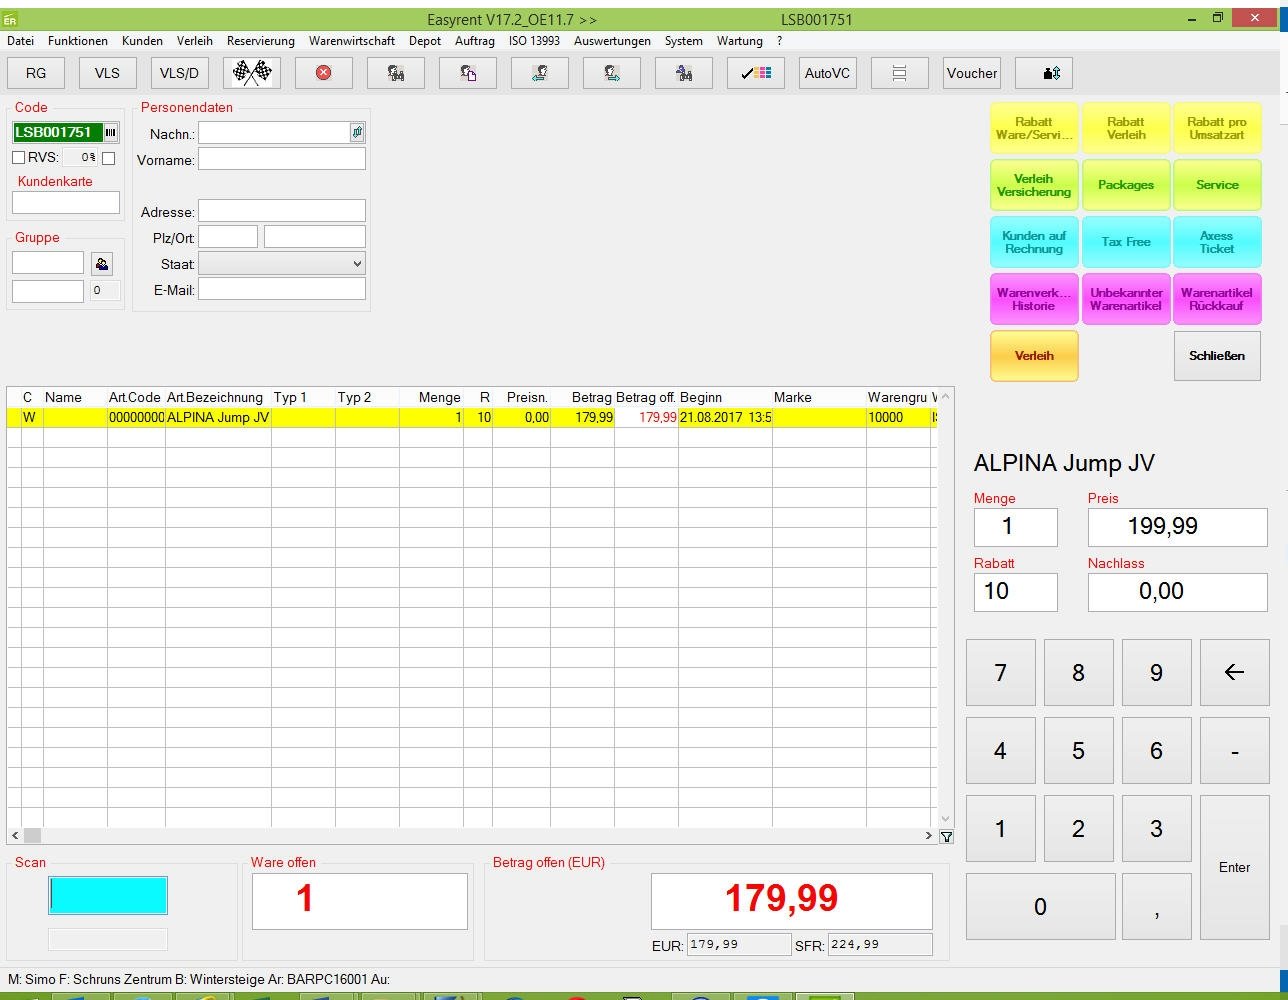The image size is (1288, 1000).
Task: Select the ALPINA Jump JV table row
Action: pyautogui.click(x=472, y=417)
